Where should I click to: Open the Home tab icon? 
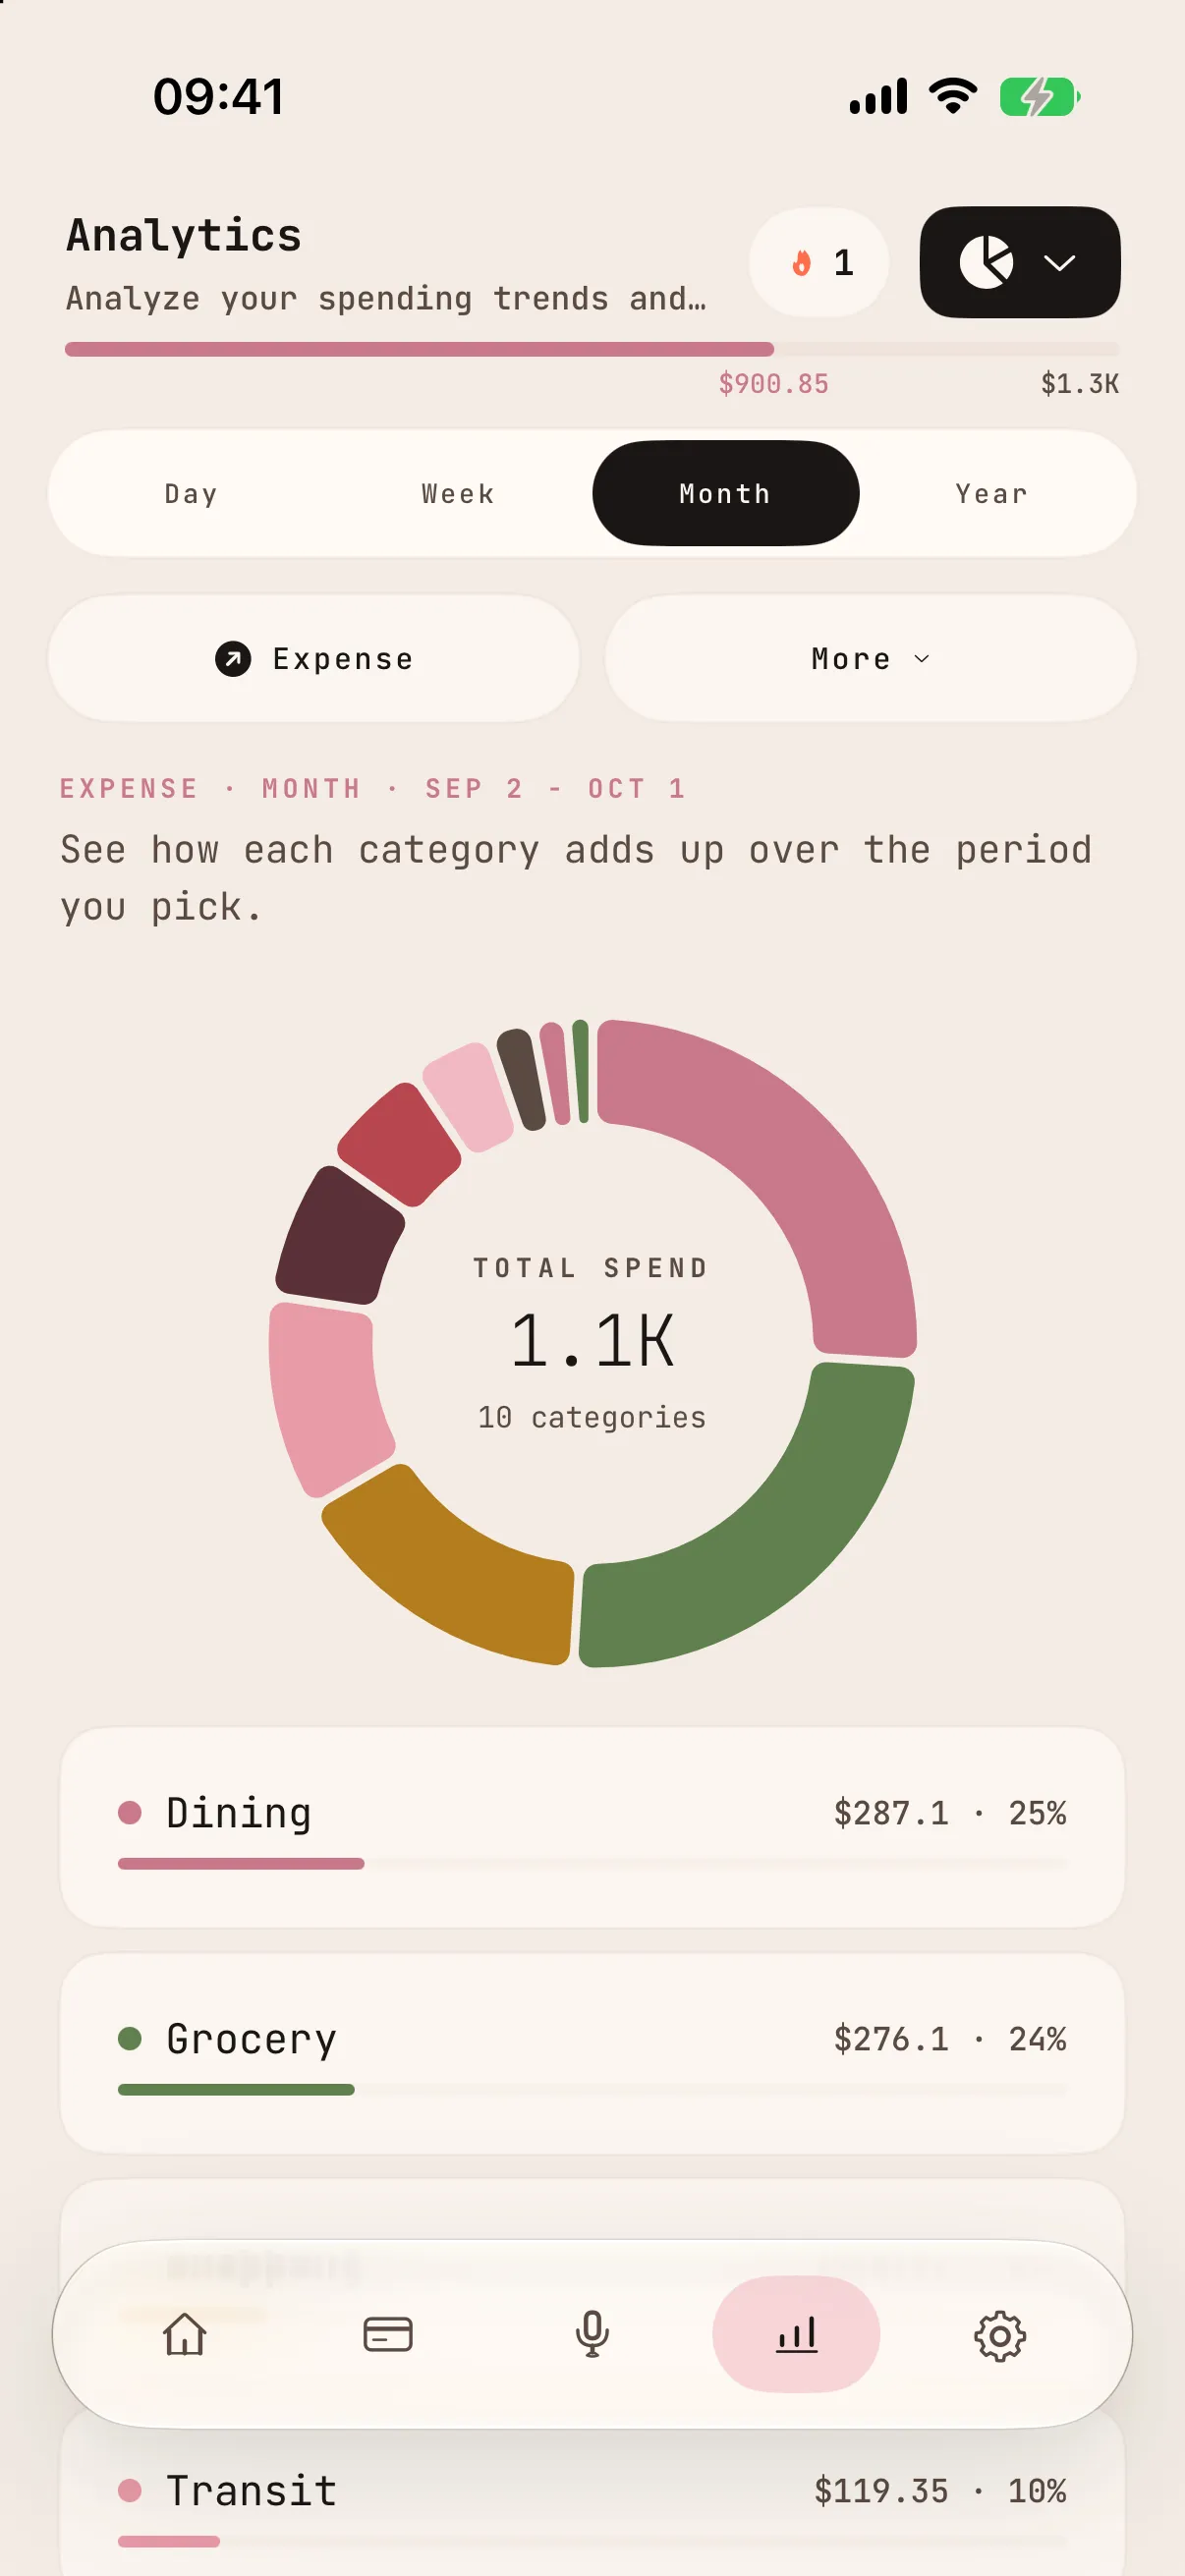185,2335
